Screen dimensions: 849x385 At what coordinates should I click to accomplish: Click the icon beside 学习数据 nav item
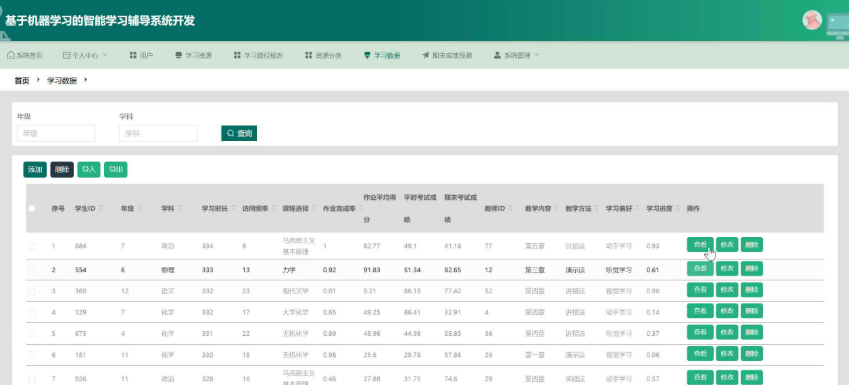tap(367, 55)
